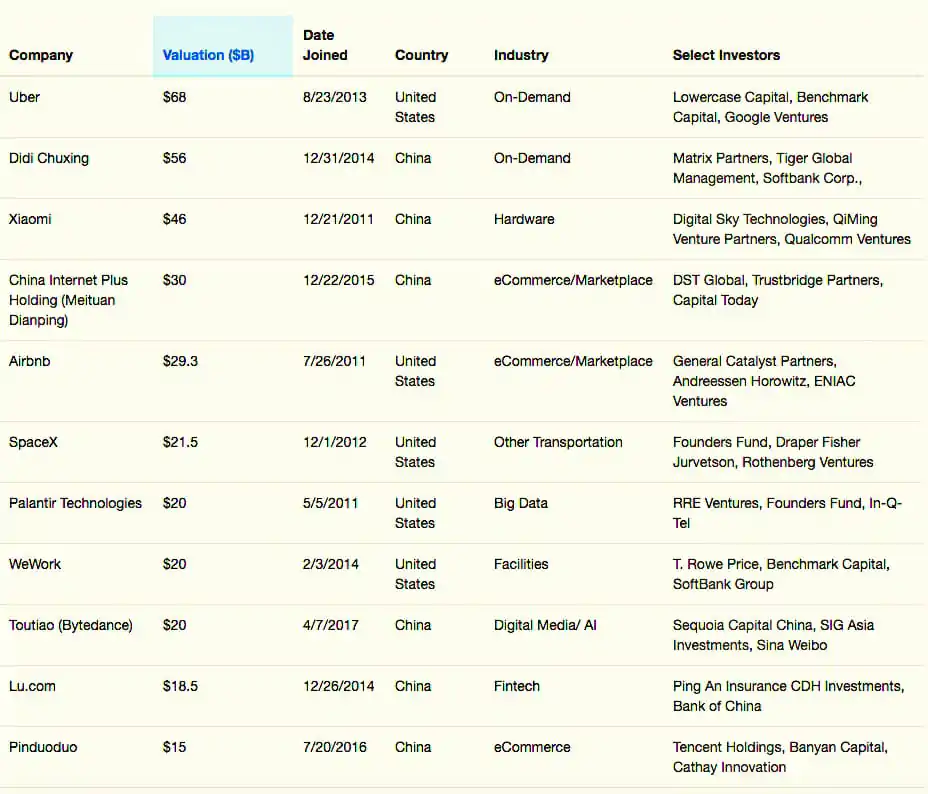Click the Select Investors column header
Screen dimensions: 928x794
coord(726,55)
